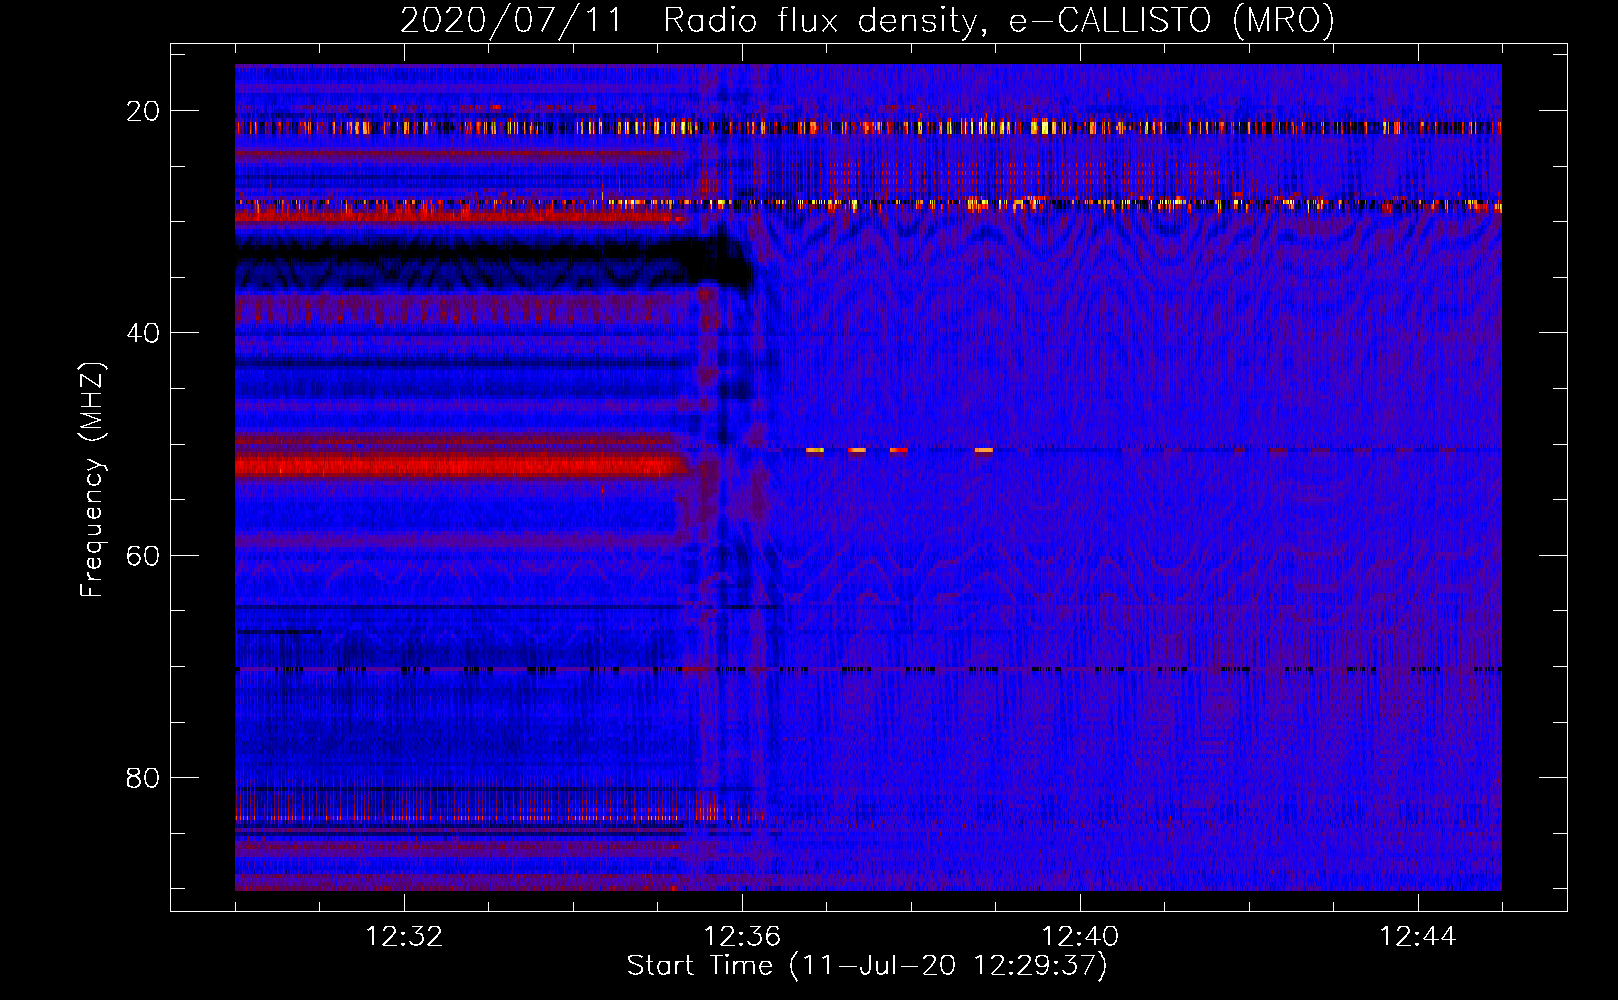Click the 12:36 time tick label

click(x=742, y=937)
